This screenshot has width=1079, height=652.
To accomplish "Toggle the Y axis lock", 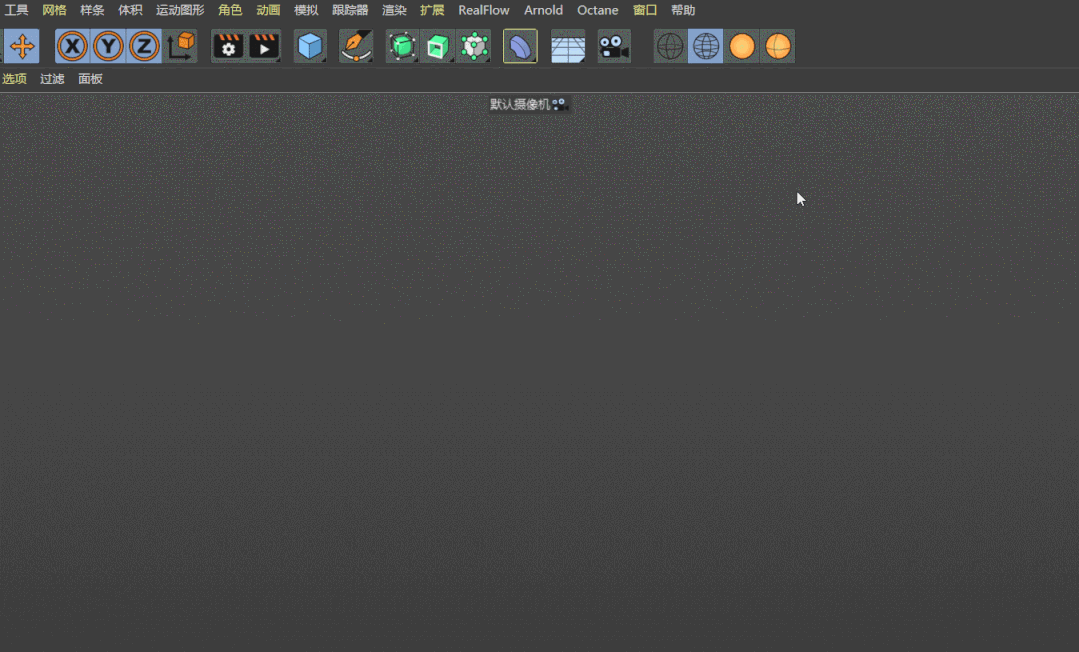I will coord(108,46).
